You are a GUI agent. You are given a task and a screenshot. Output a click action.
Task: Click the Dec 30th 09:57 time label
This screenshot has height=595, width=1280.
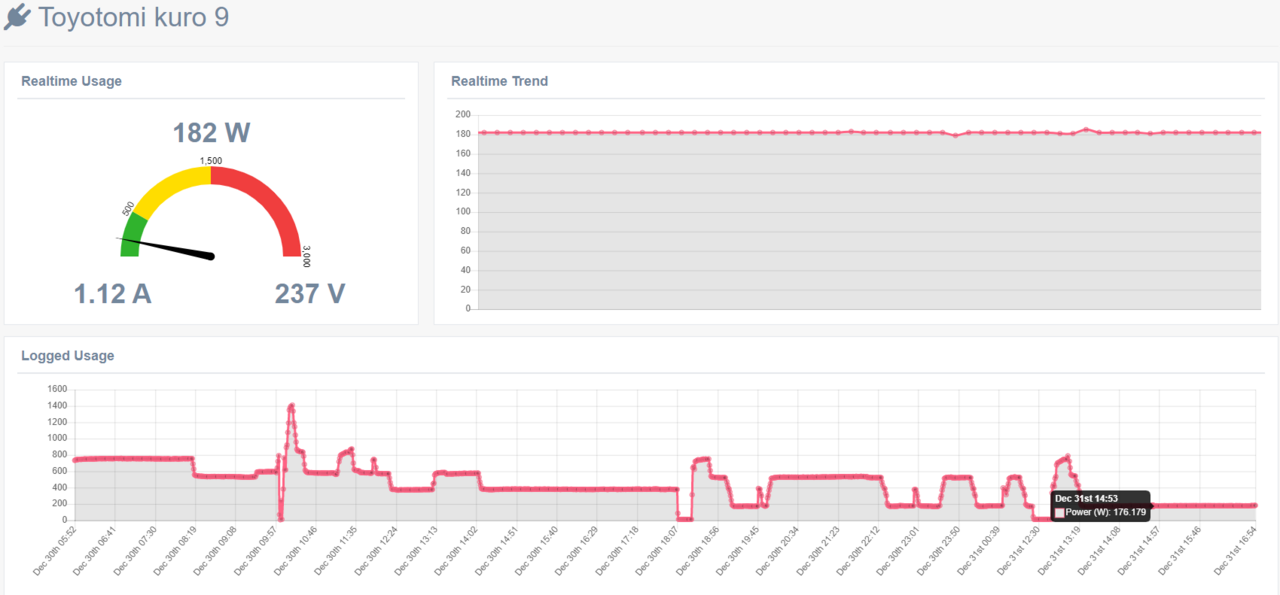click(x=255, y=550)
